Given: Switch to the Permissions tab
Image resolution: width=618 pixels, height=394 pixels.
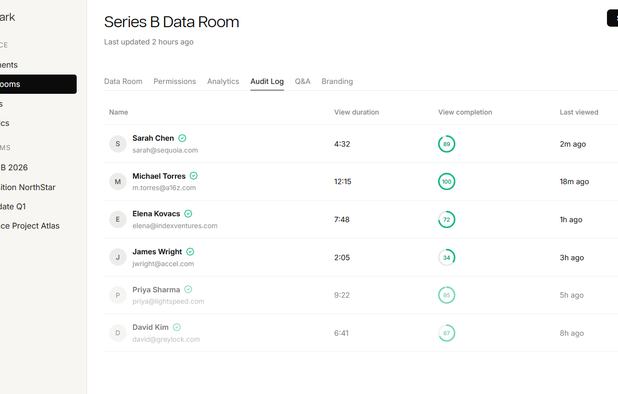Looking at the screenshot, I should (175, 81).
